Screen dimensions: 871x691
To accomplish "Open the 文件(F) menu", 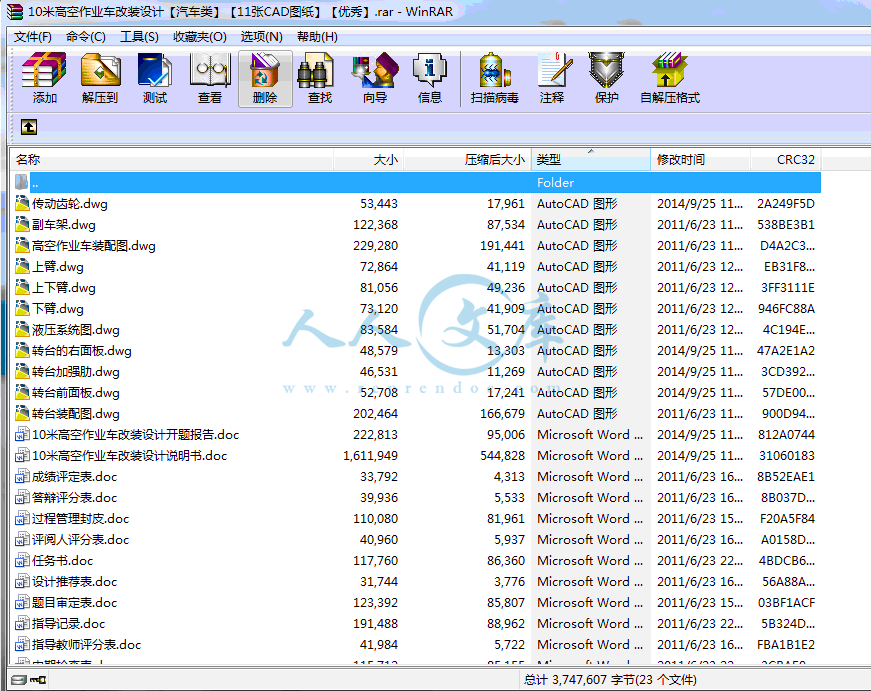I will (33, 37).
